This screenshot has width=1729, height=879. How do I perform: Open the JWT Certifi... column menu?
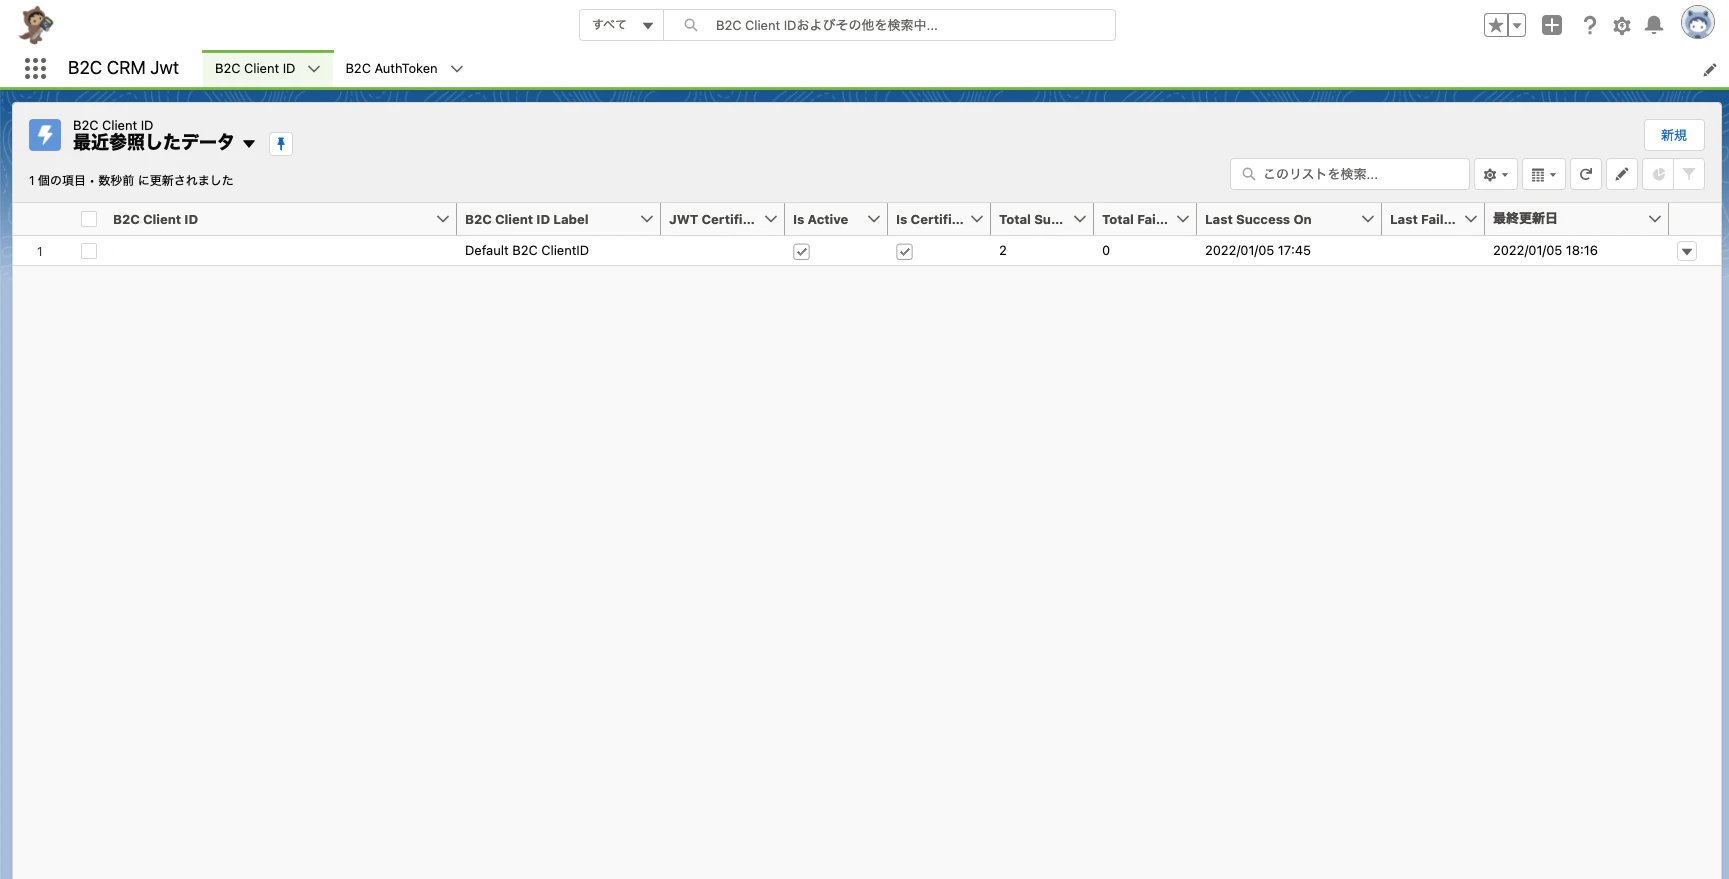pyautogui.click(x=771, y=219)
